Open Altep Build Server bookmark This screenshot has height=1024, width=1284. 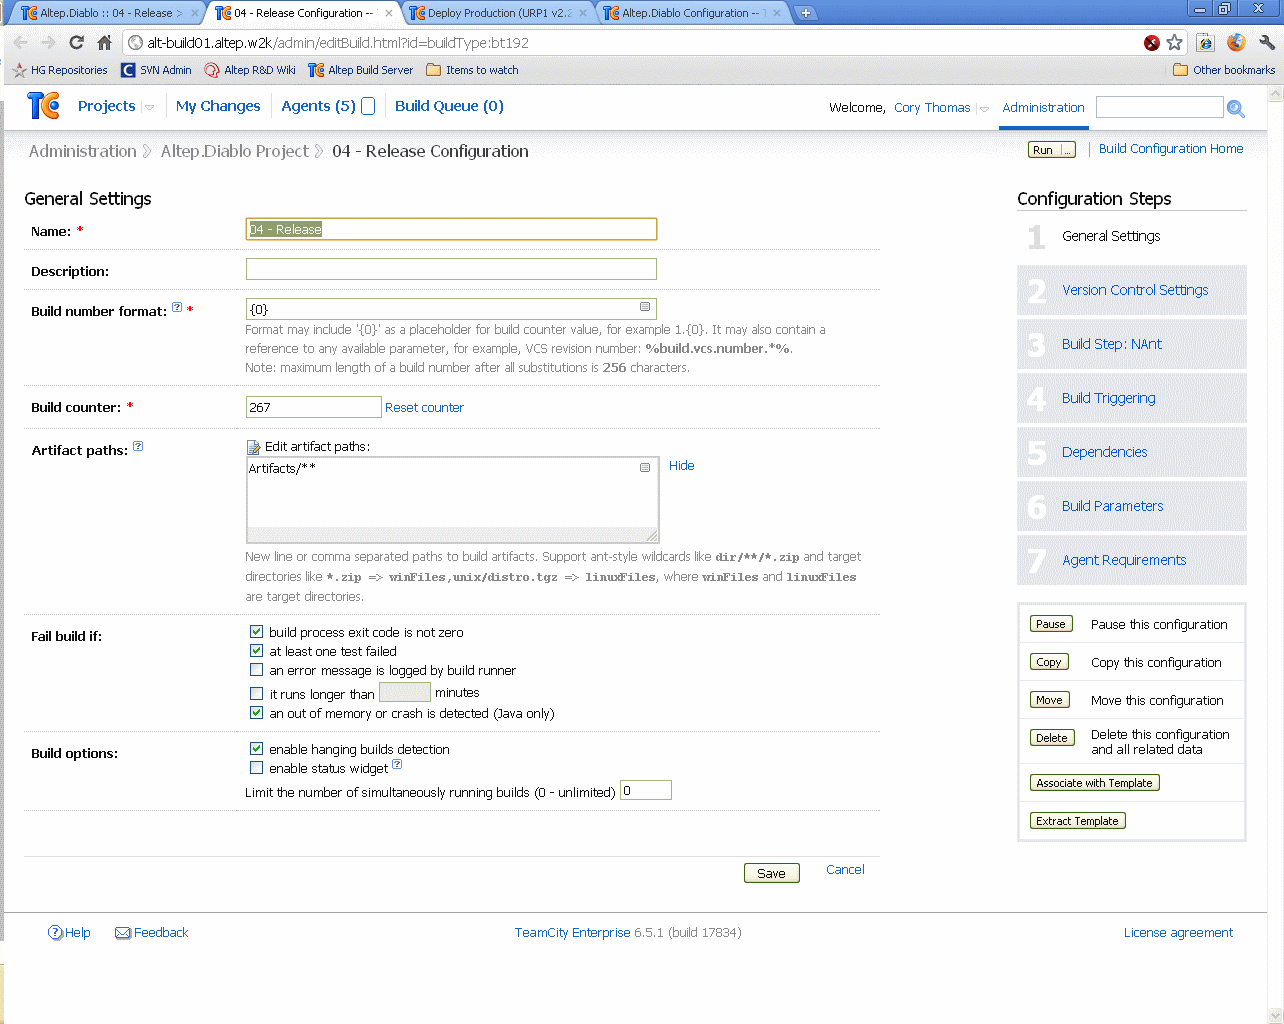[361, 70]
